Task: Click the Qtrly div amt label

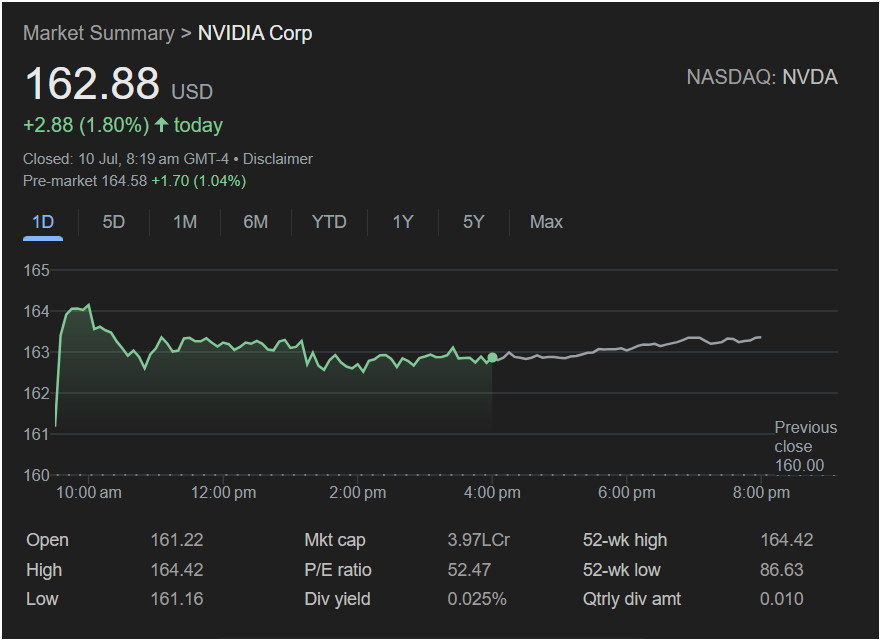Action: (632, 599)
